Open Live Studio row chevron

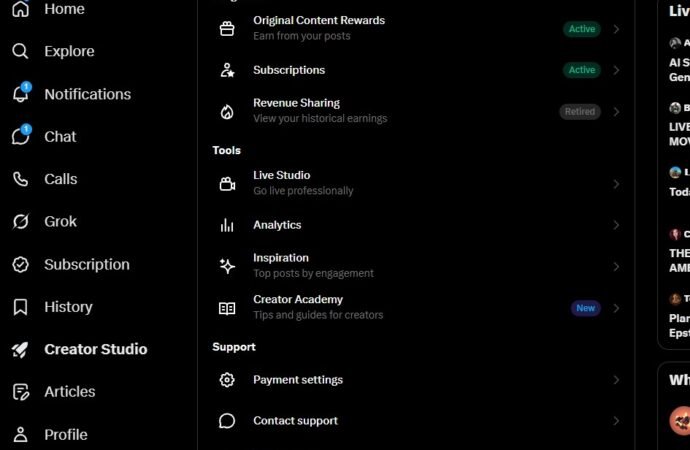pos(616,184)
